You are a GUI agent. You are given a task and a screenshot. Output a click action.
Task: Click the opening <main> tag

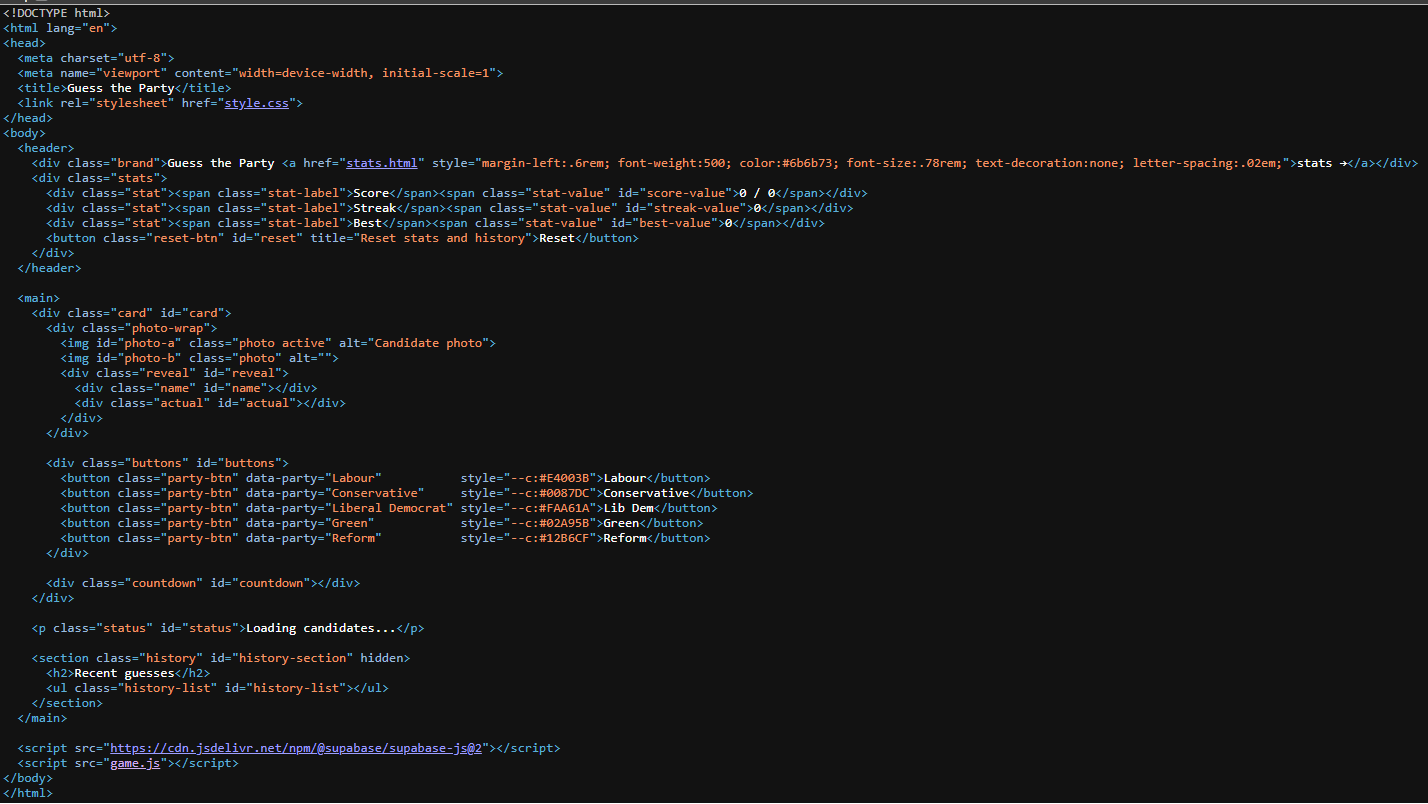pos(39,298)
